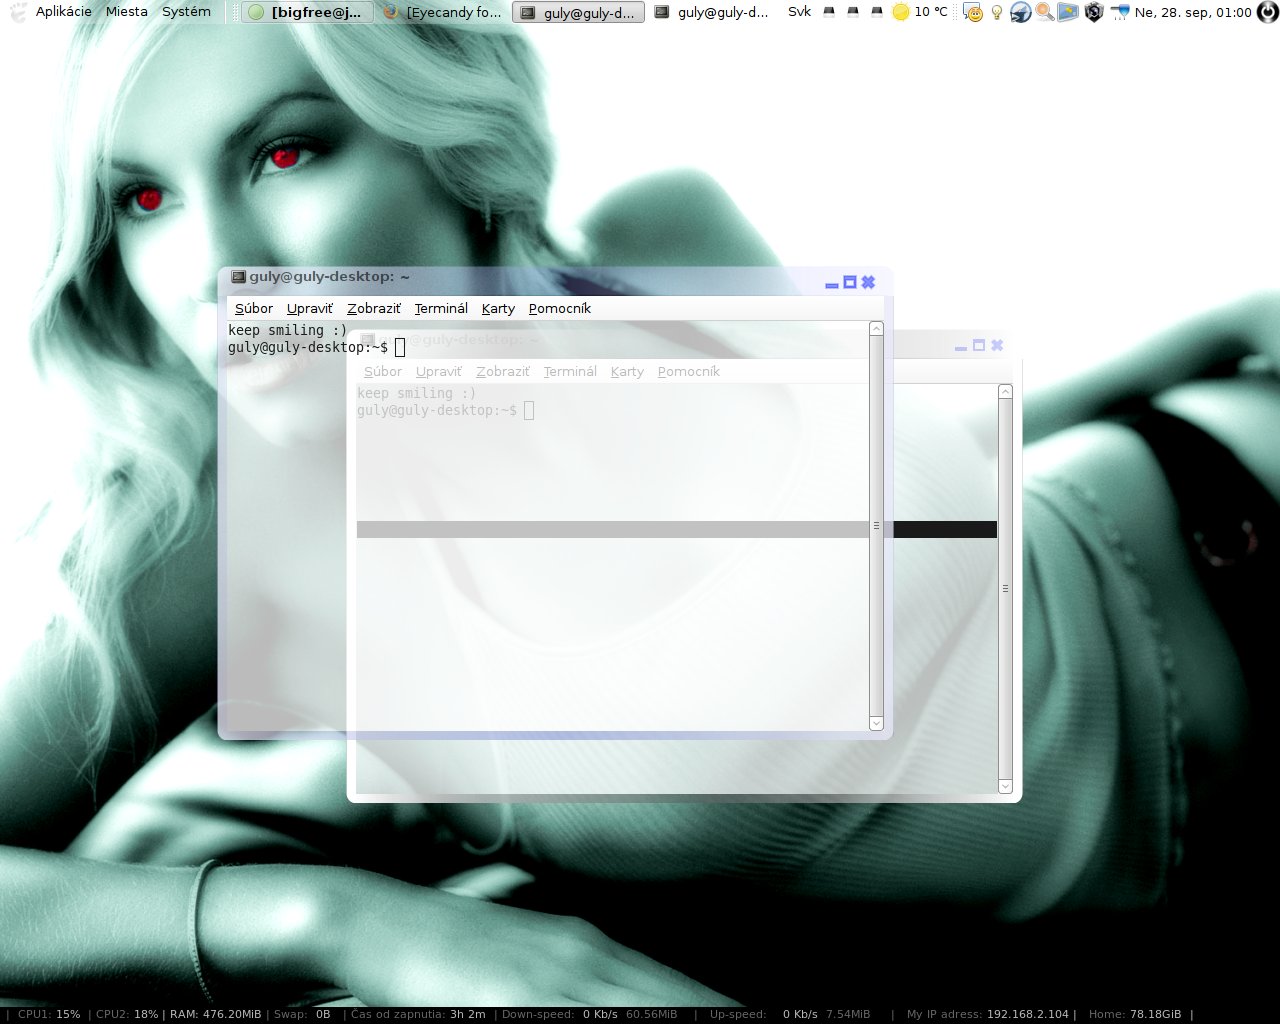Click the light bulb tray icon

[x=997, y=12]
